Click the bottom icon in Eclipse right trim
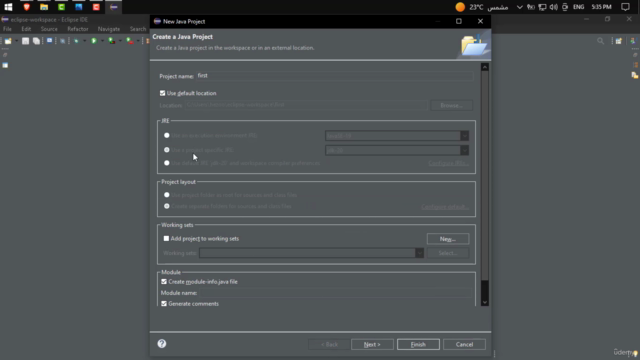The image size is (640, 360). 635,75
